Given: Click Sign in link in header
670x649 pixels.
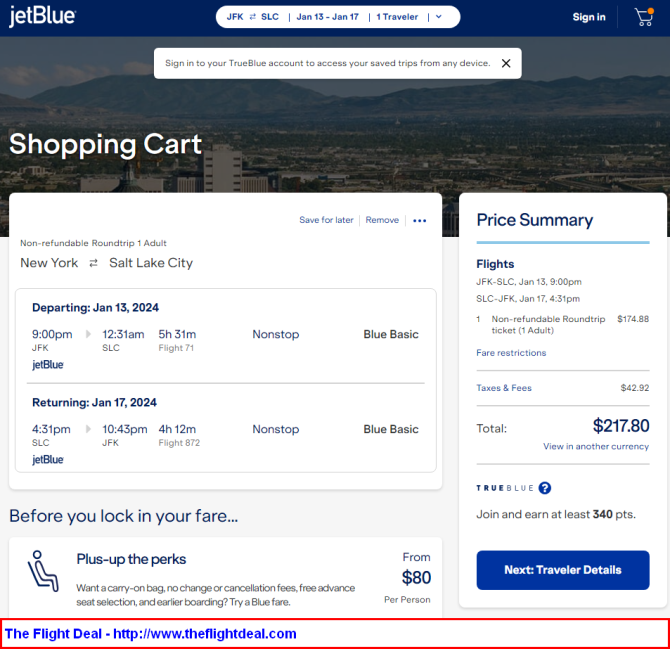Looking at the screenshot, I should click(x=589, y=17).
